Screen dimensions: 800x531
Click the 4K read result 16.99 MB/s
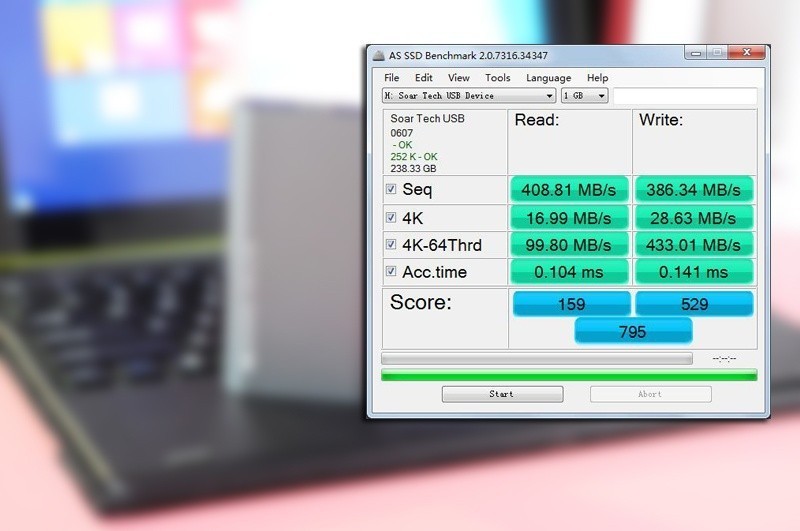tap(569, 218)
